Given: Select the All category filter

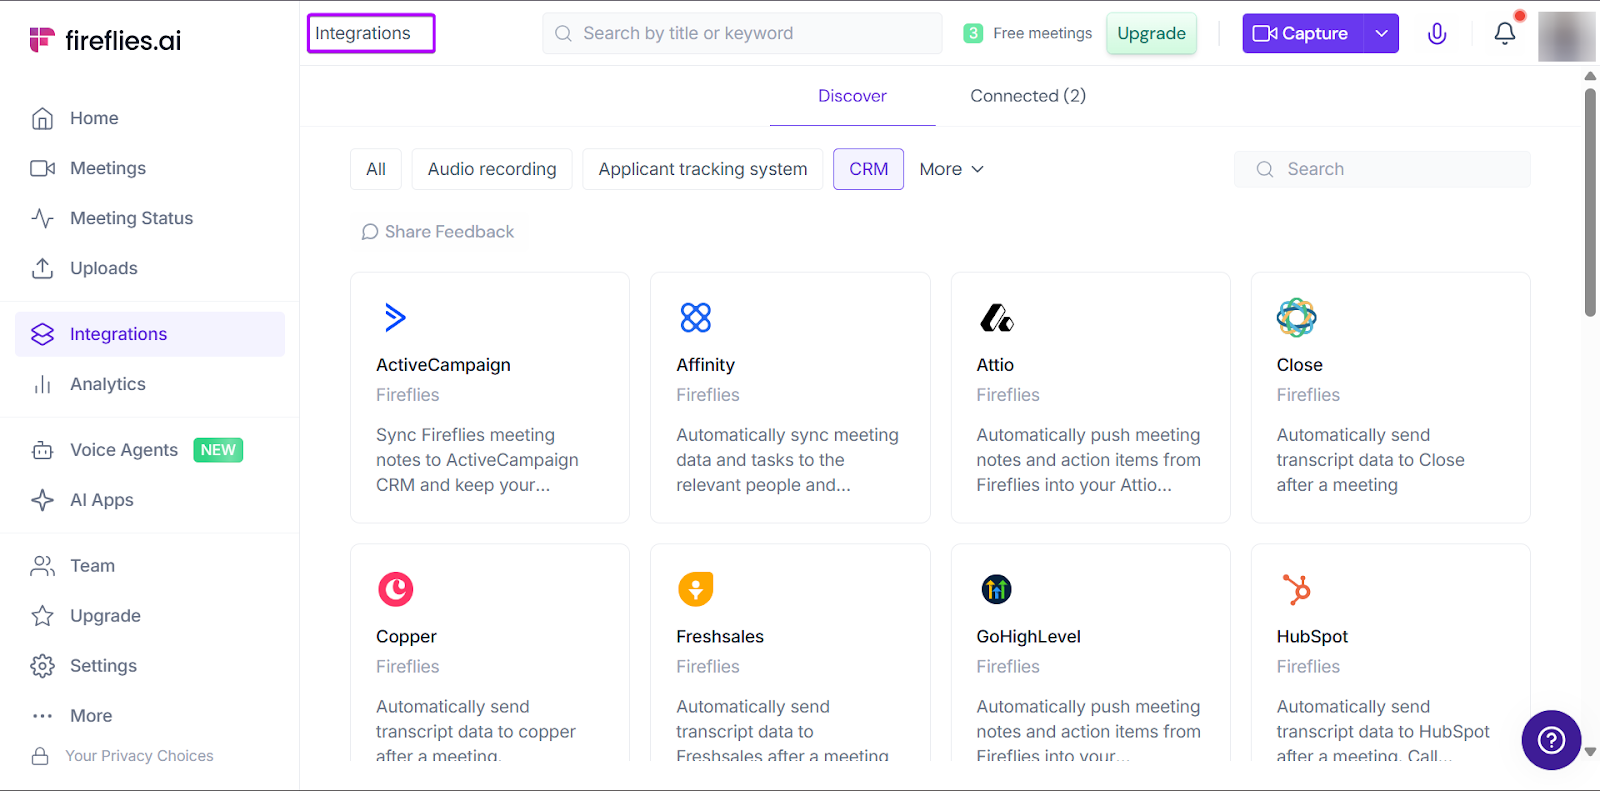Looking at the screenshot, I should pyautogui.click(x=376, y=169).
